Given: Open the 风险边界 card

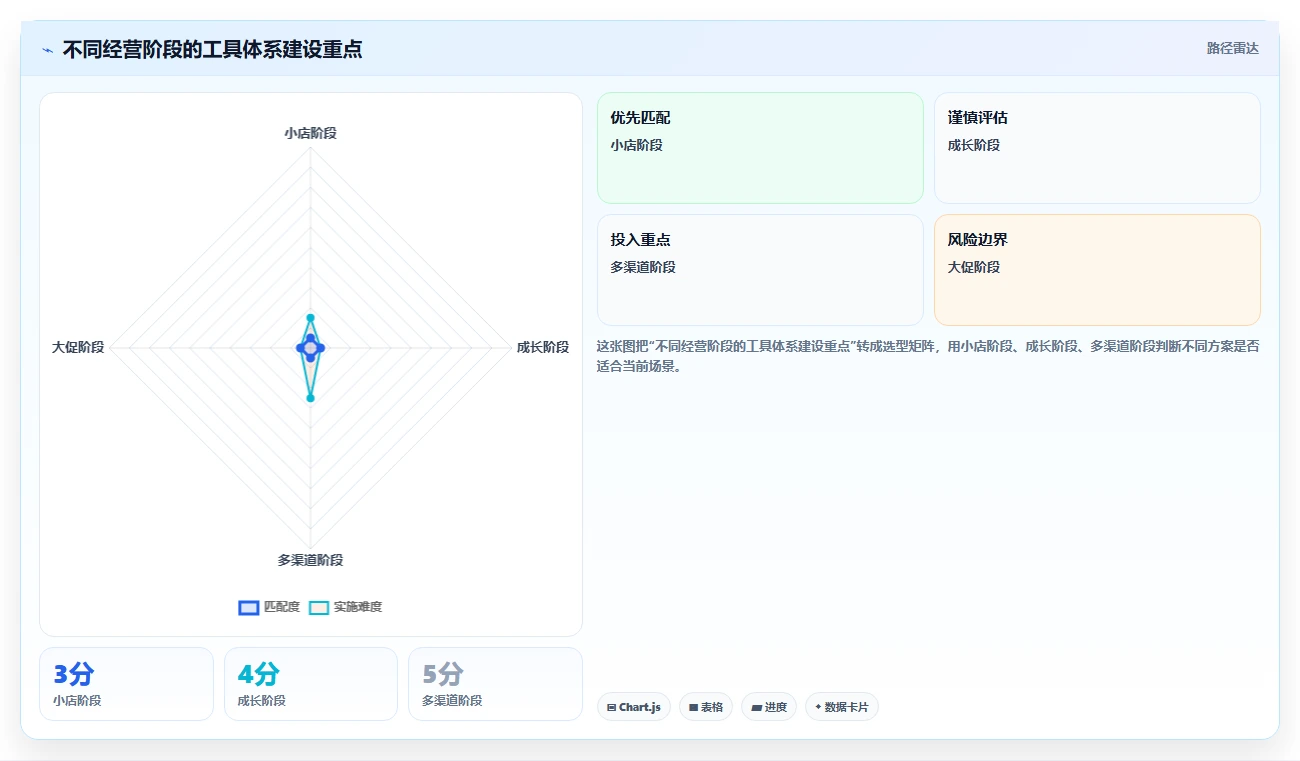Looking at the screenshot, I should click(x=1097, y=270).
